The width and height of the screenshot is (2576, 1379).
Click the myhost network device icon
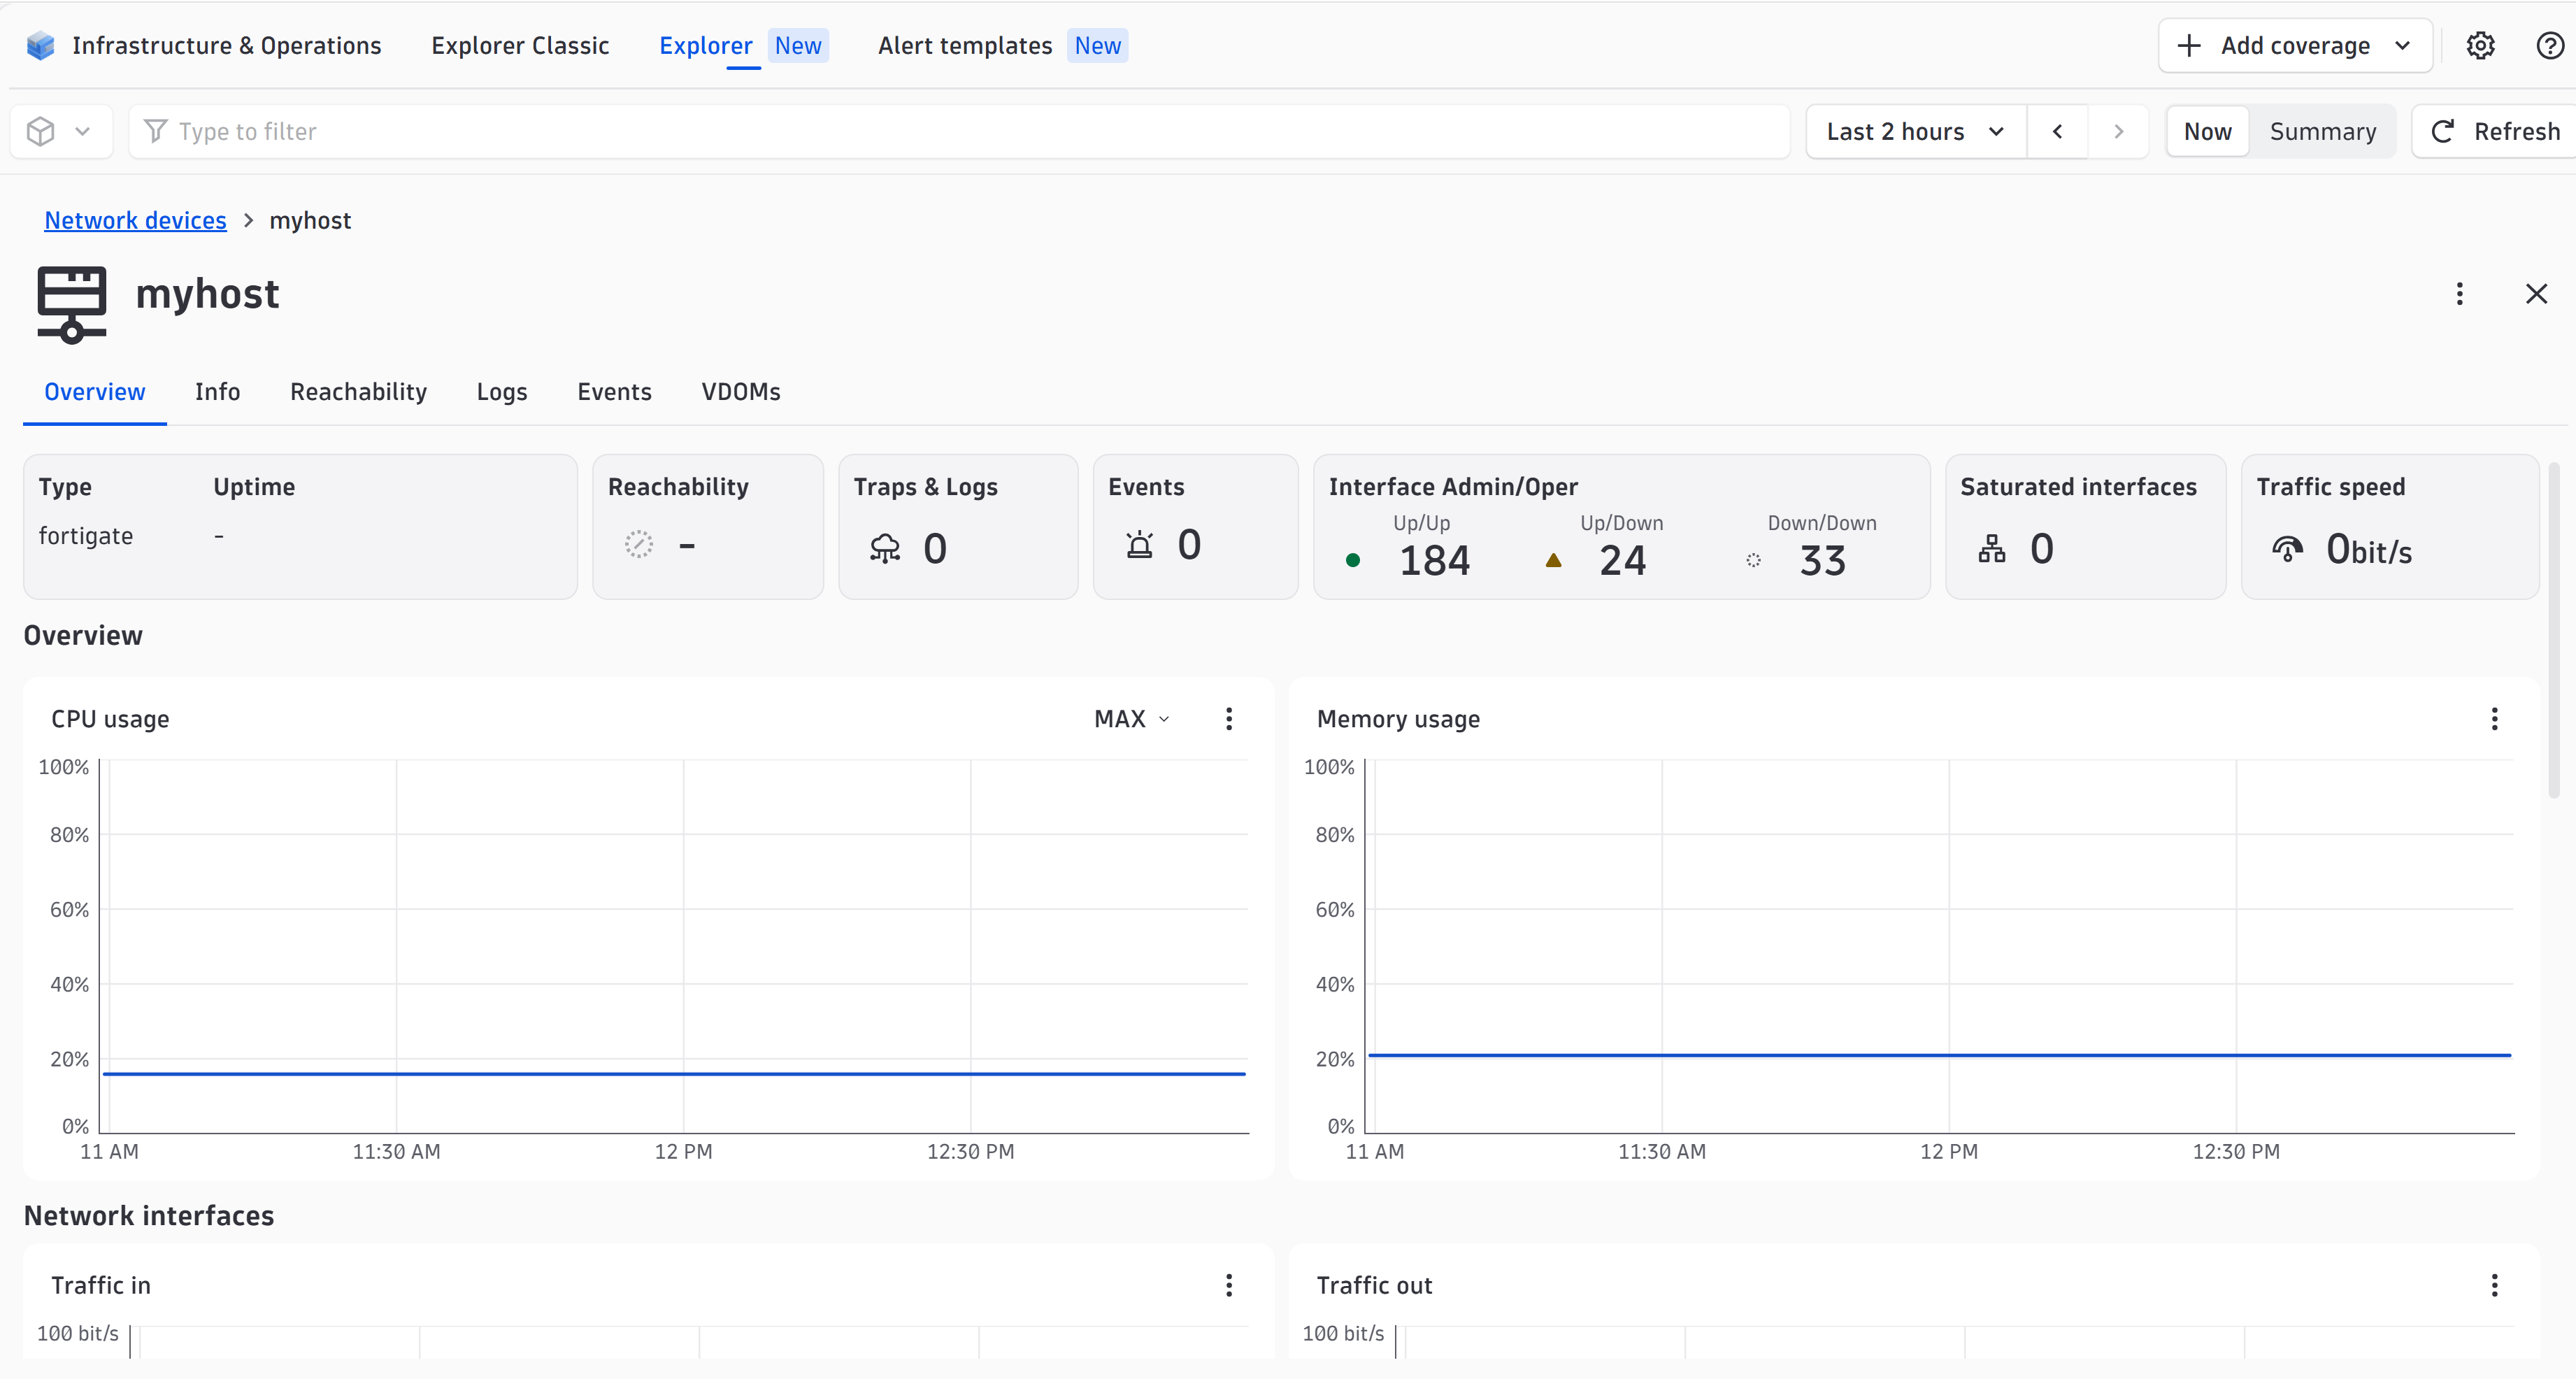click(x=72, y=305)
